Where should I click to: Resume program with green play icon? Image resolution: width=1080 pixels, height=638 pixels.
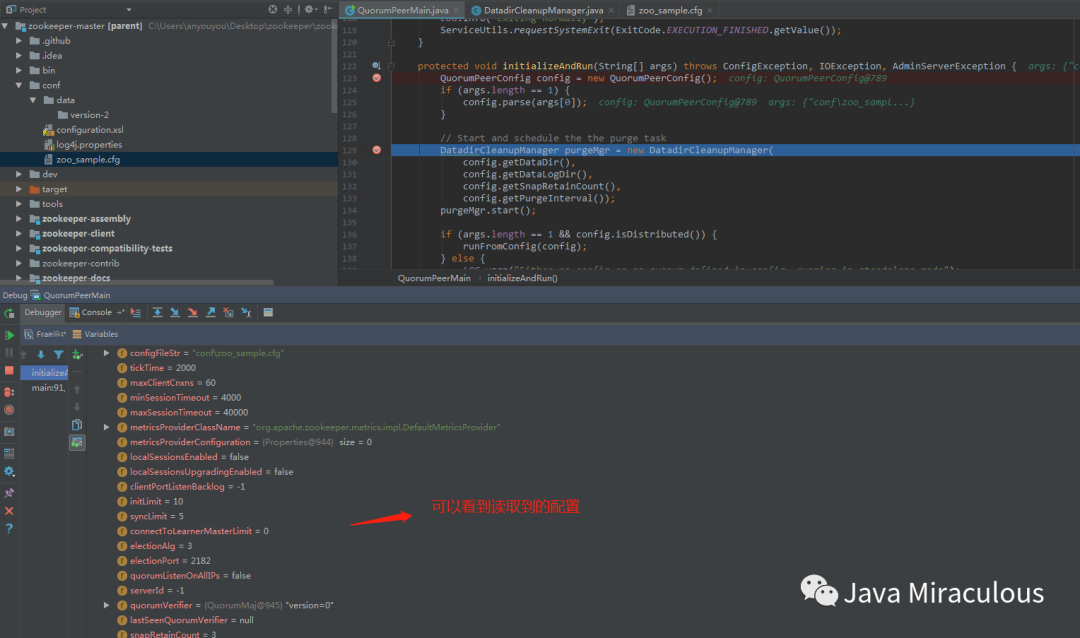[x=9, y=335]
